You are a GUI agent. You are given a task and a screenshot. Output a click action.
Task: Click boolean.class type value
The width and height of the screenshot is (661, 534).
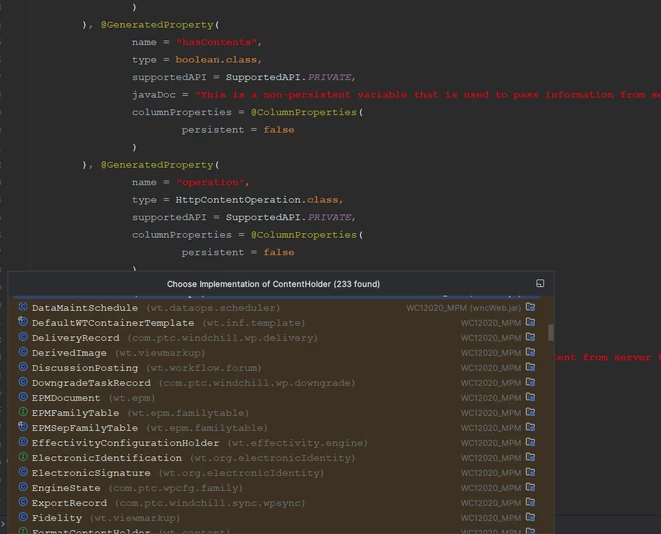(216, 60)
